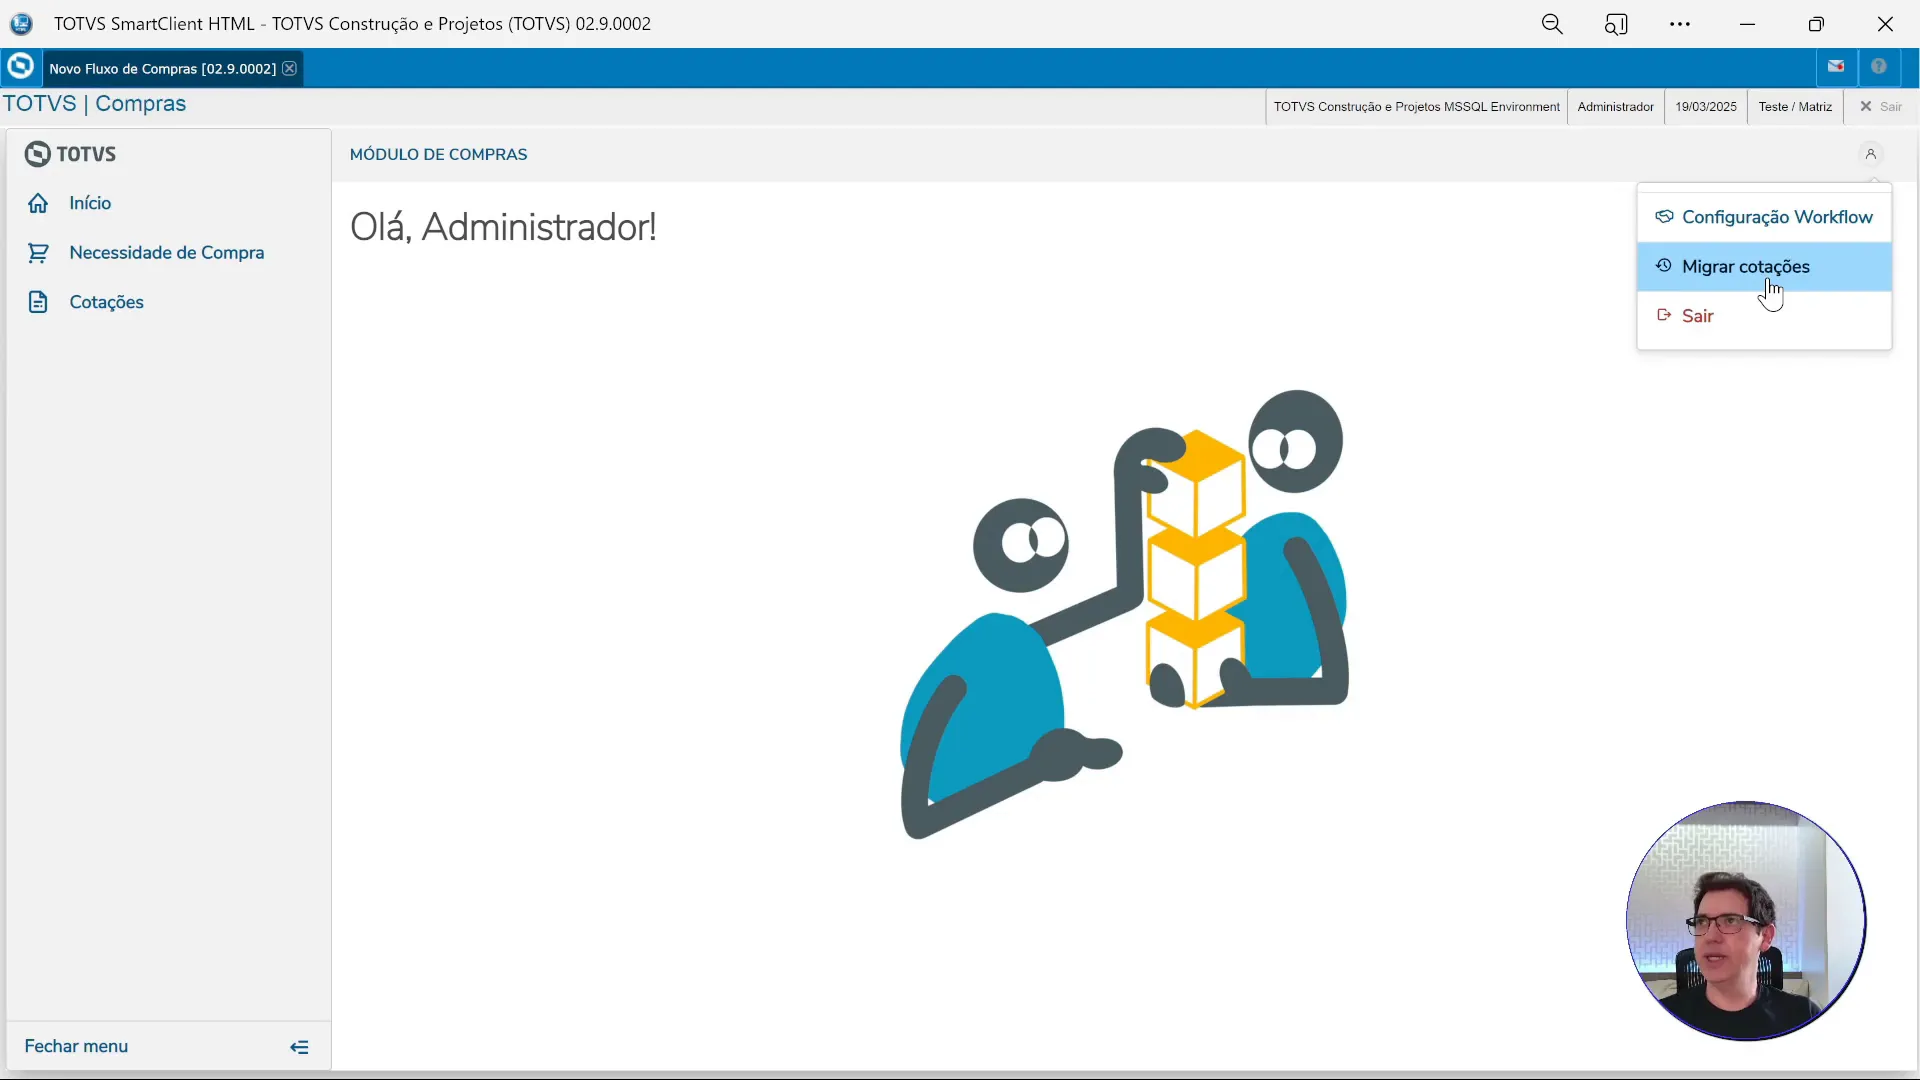Select Configuração Workflow menu entry
Viewport: 1920px width, 1080px height.
[x=1776, y=217]
